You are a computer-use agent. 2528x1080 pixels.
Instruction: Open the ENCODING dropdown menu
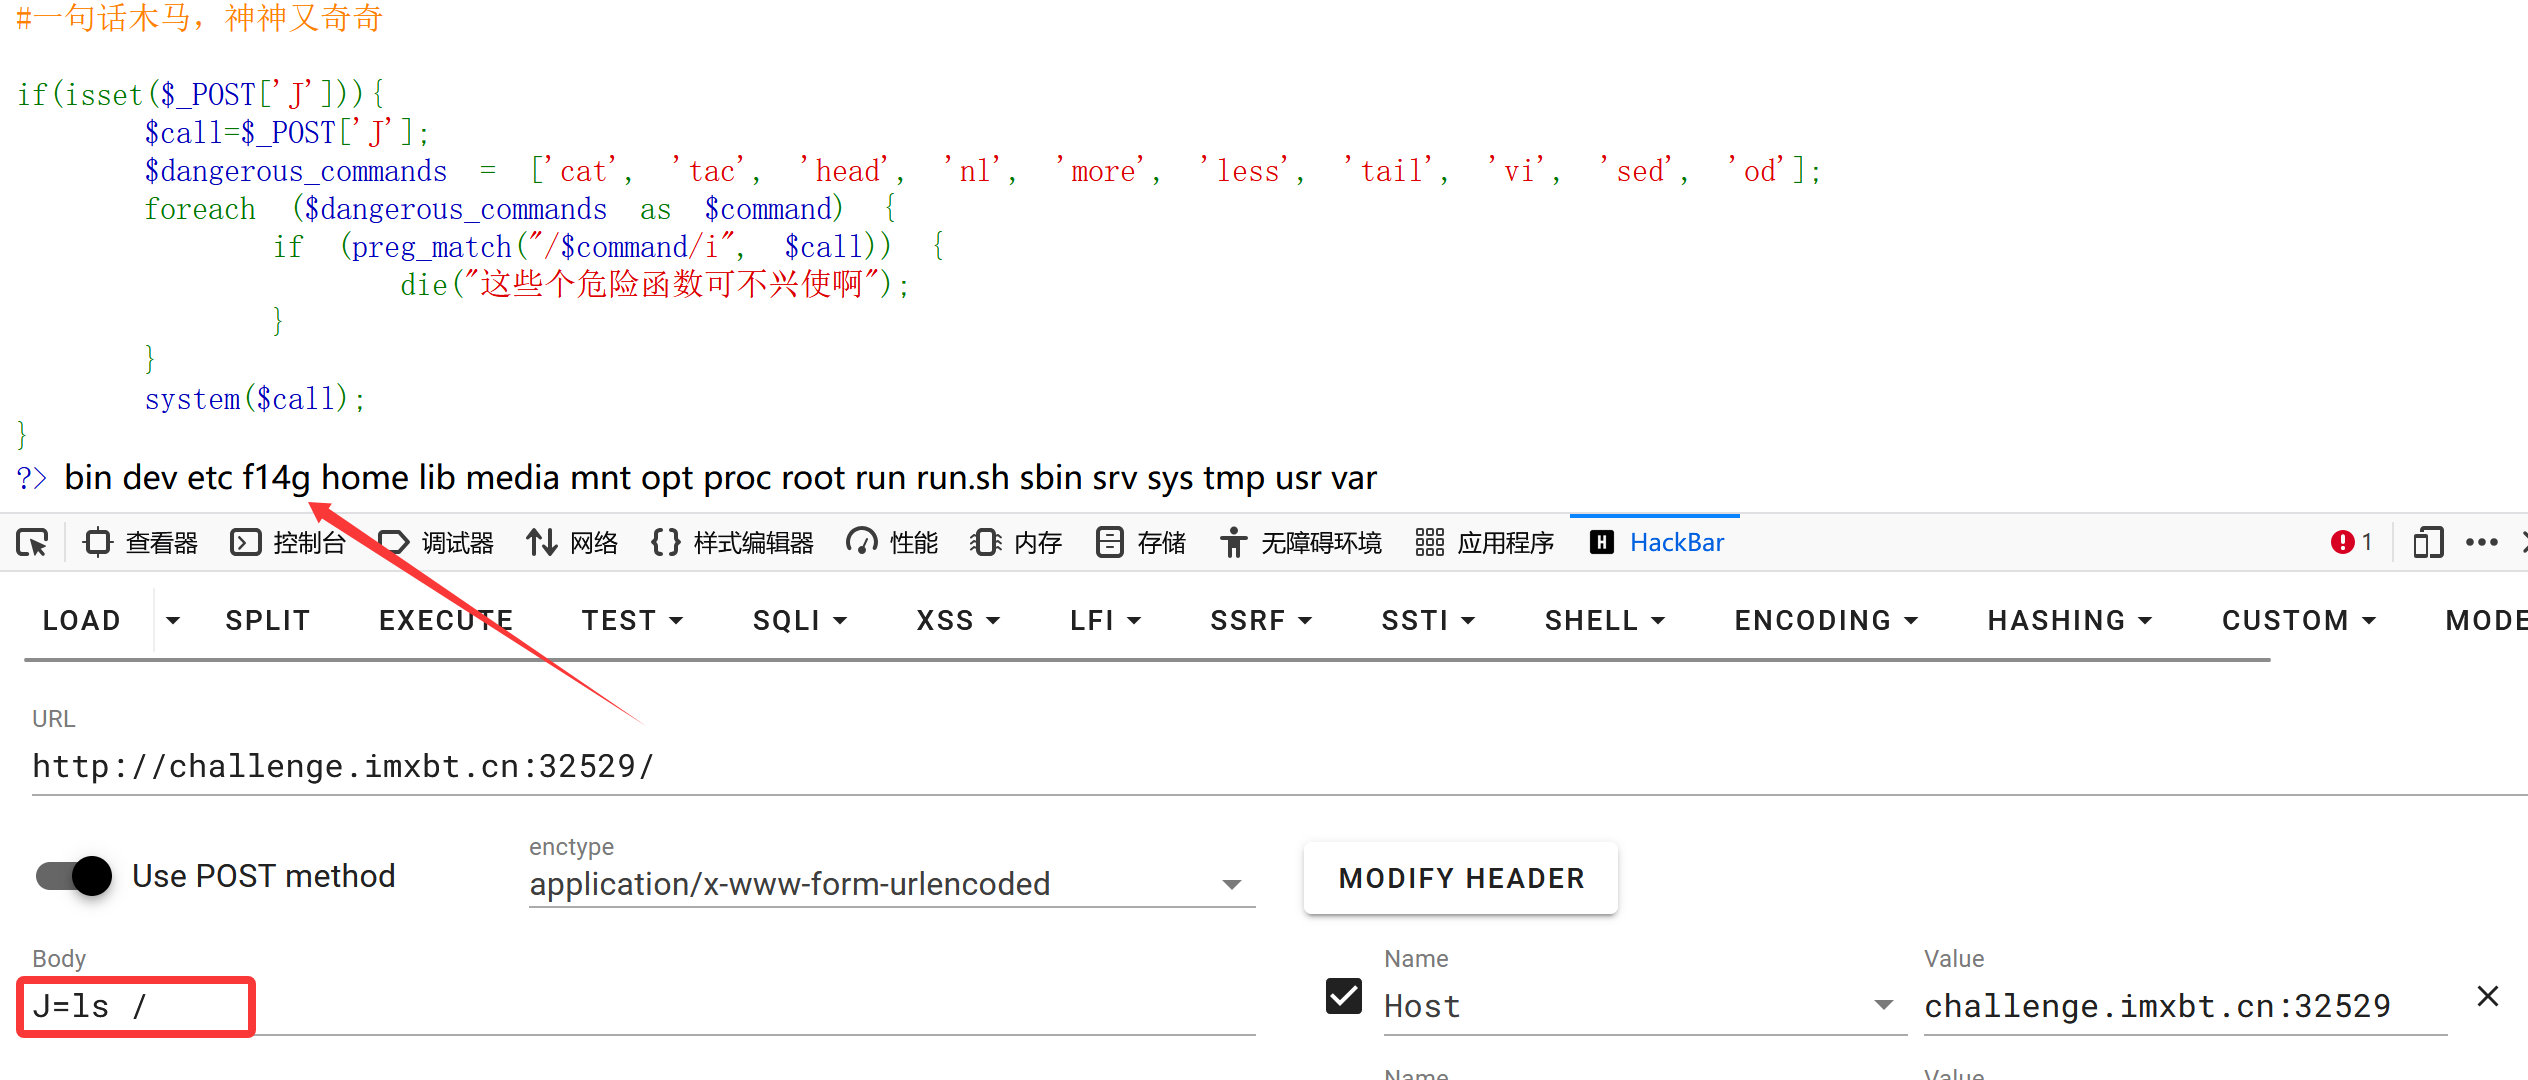tap(1825, 621)
